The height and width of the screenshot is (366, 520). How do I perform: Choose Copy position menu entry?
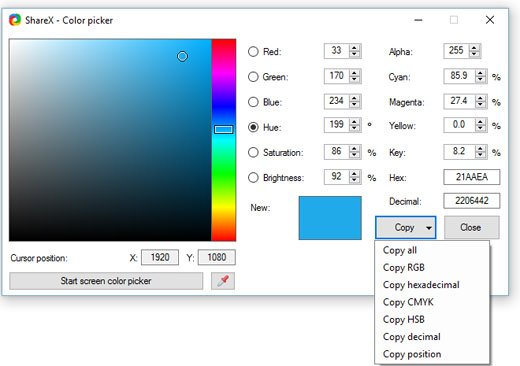pyautogui.click(x=432, y=354)
